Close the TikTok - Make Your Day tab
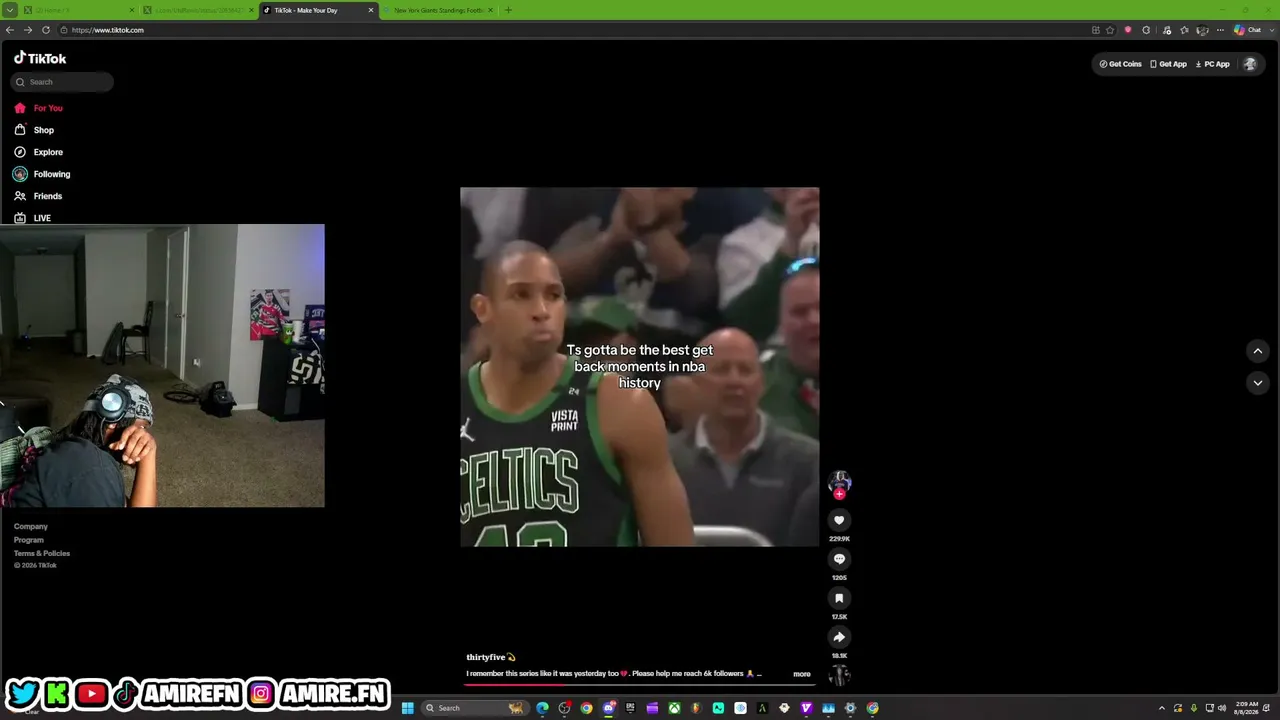 coord(371,10)
